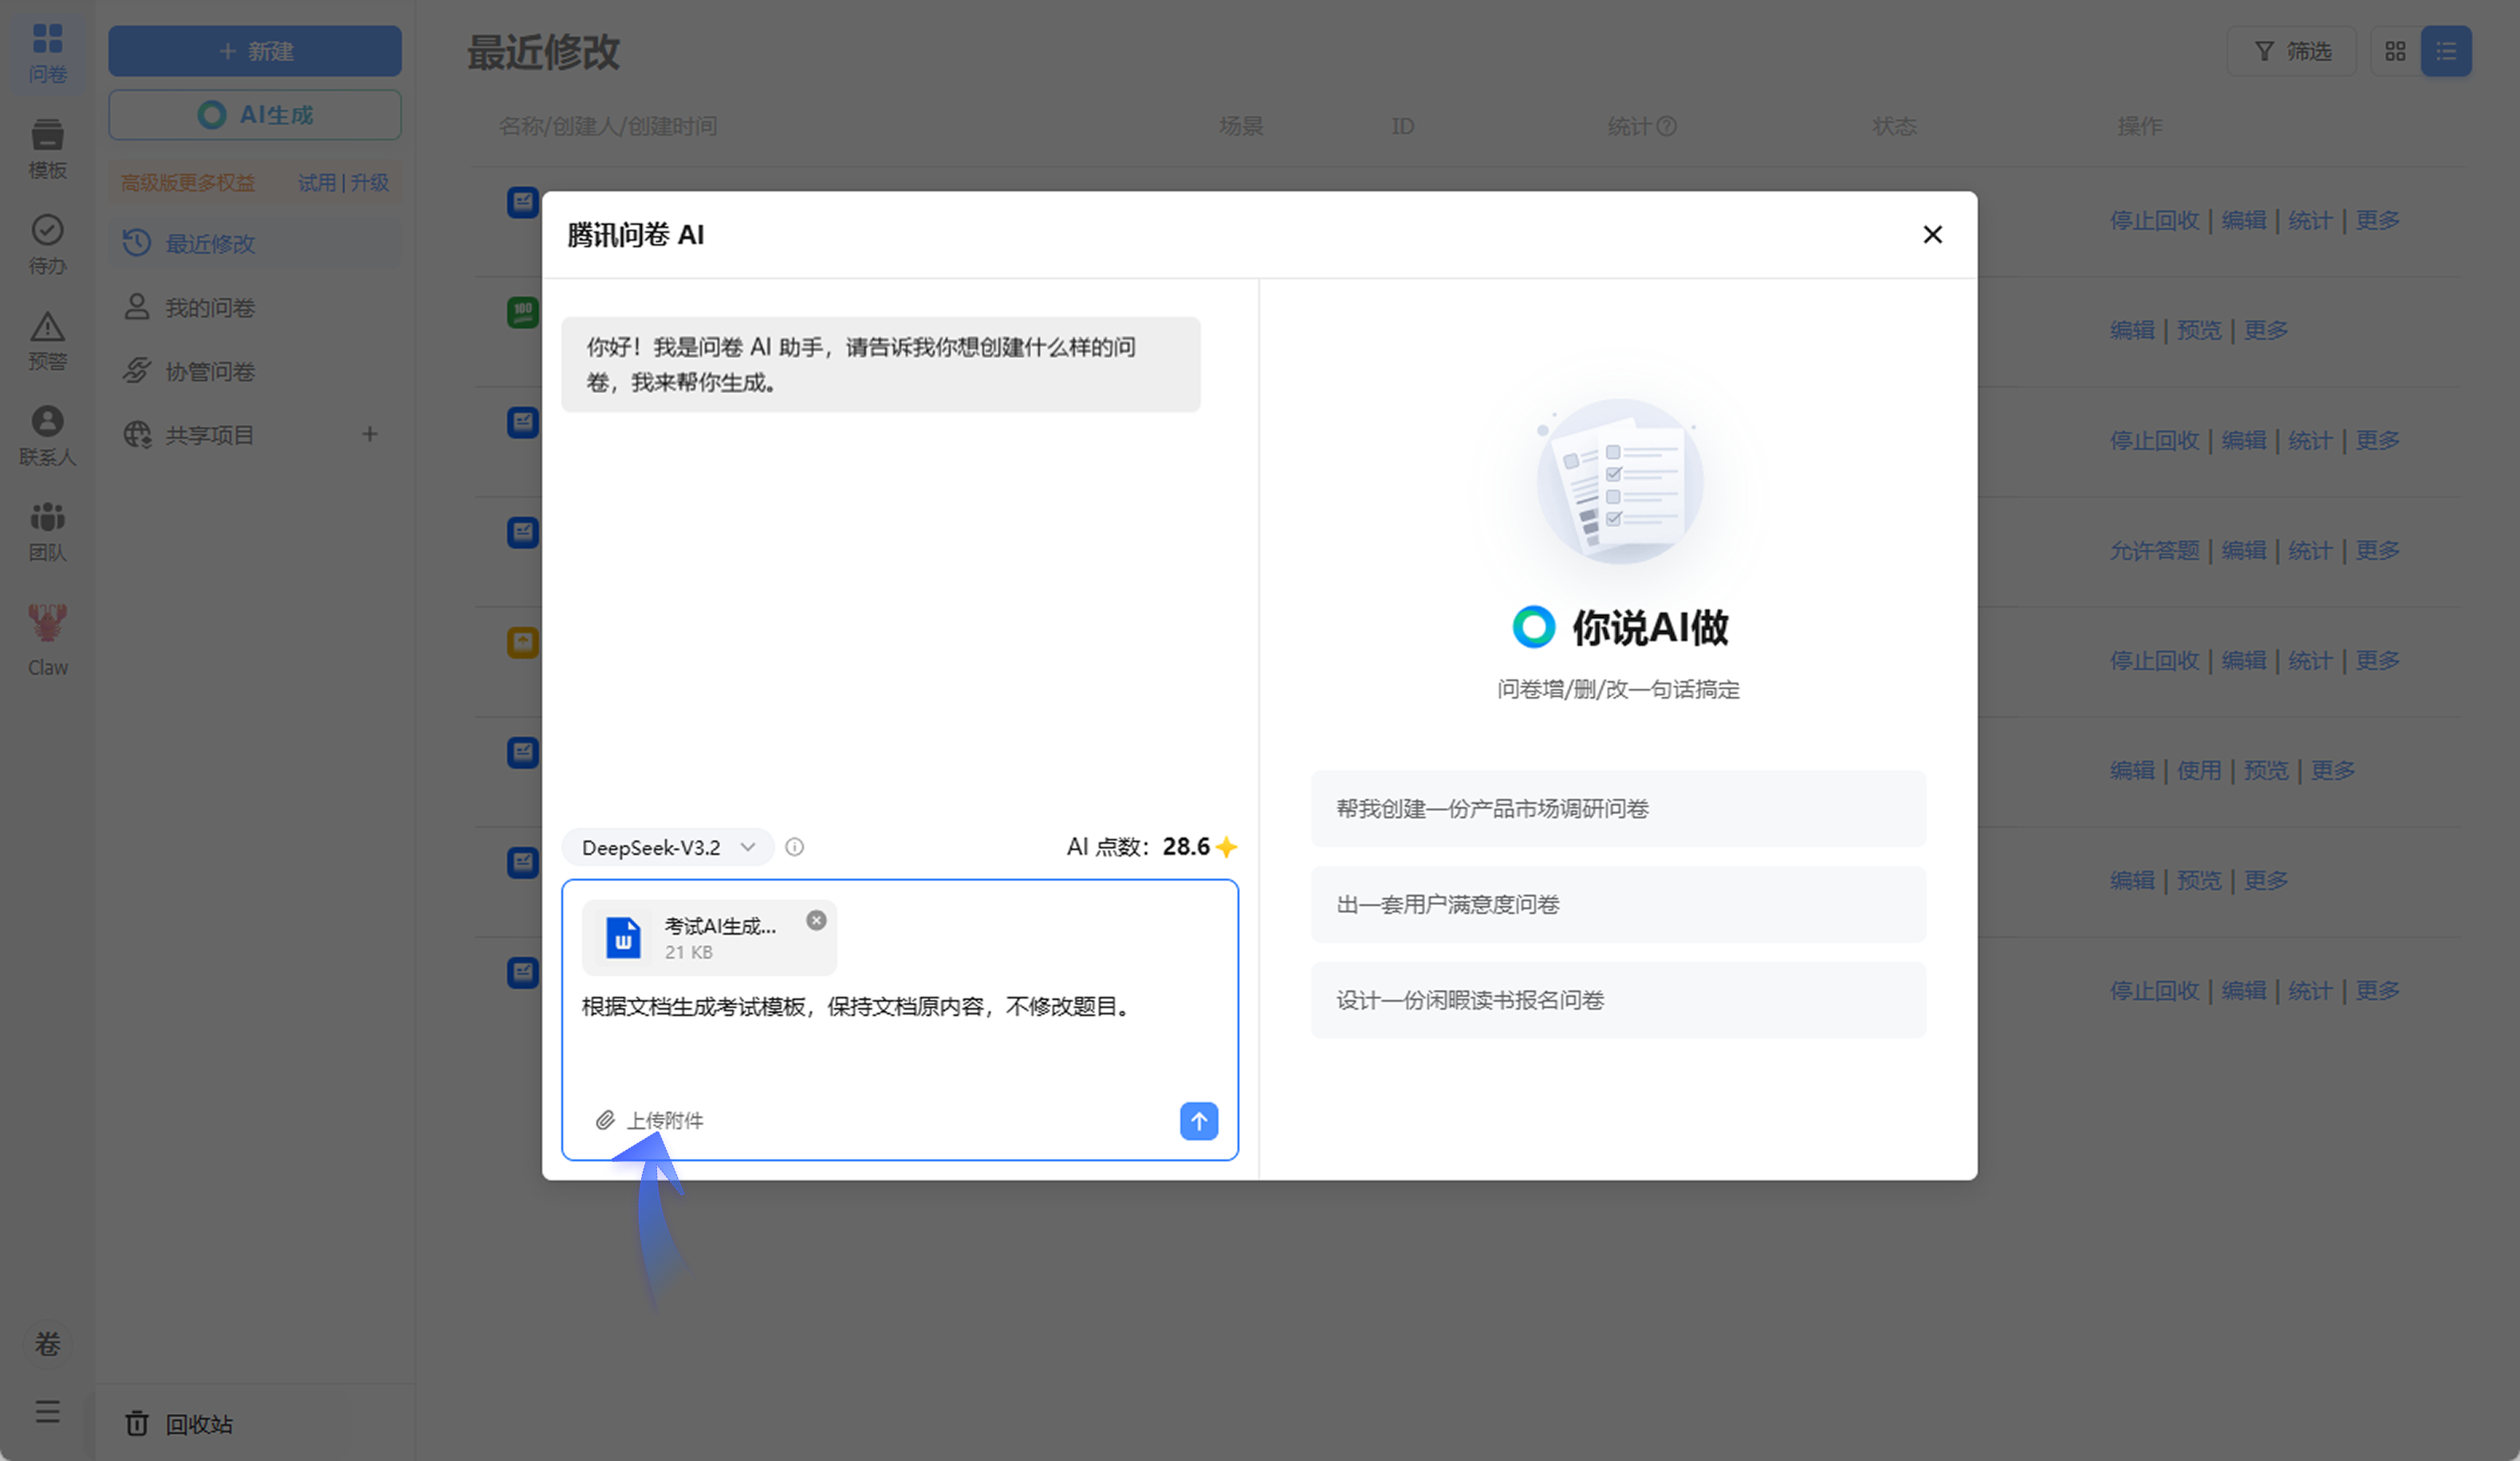Click the 考试AI生成 attached file chip
Image resolution: width=2520 pixels, height=1461 pixels.
(709, 937)
